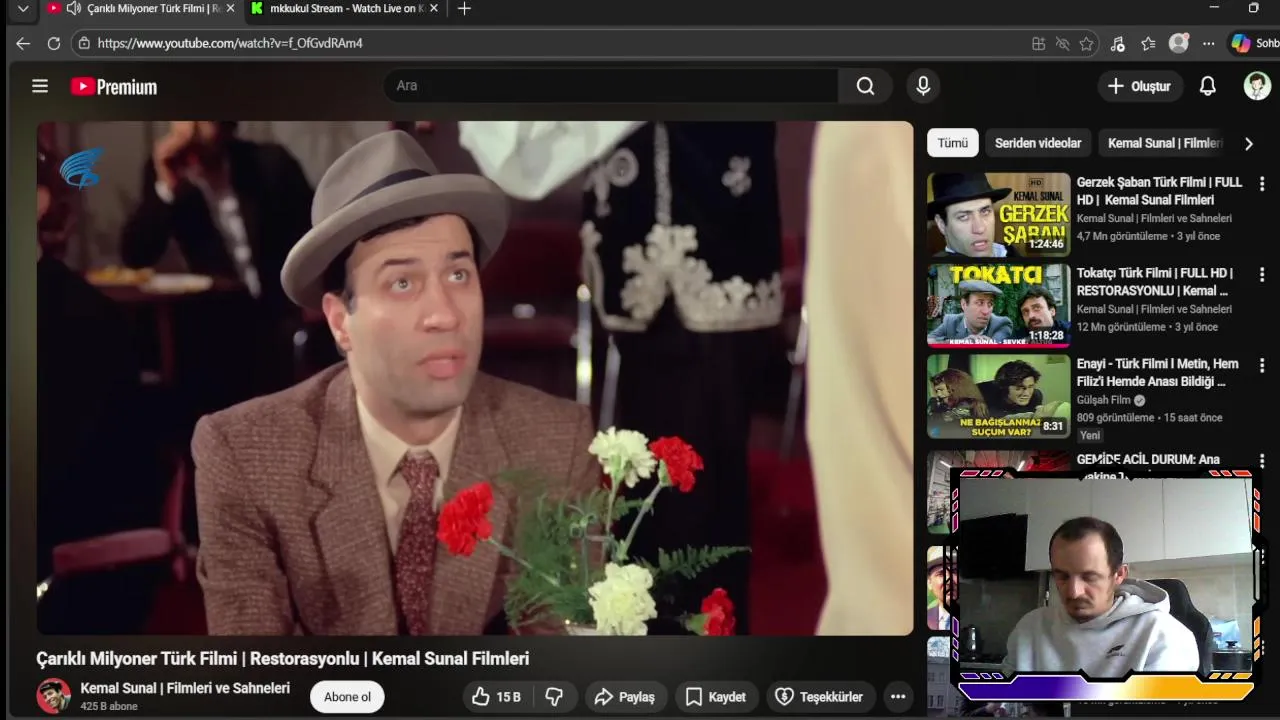
Task: Open the split screen icon in address bar
Action: point(1039,43)
